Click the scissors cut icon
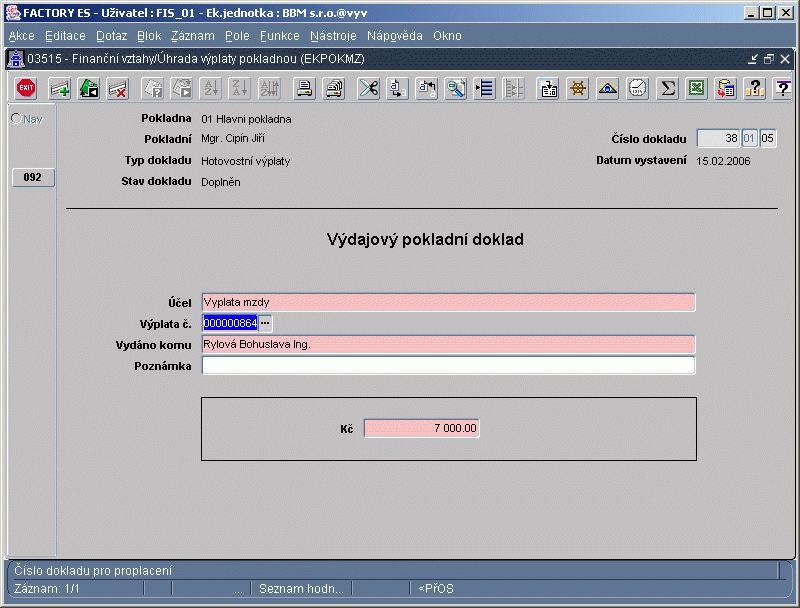Screen dimensions: 800x608 (x=368, y=88)
